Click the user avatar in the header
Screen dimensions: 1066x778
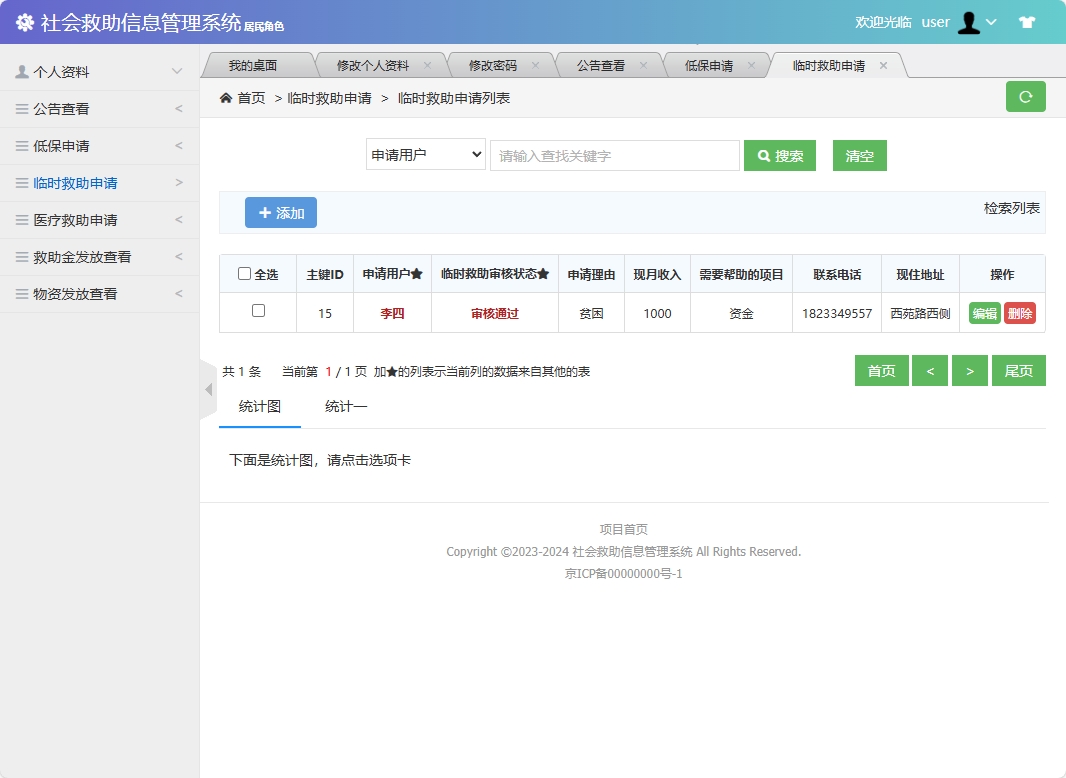pyautogui.click(x=967, y=21)
